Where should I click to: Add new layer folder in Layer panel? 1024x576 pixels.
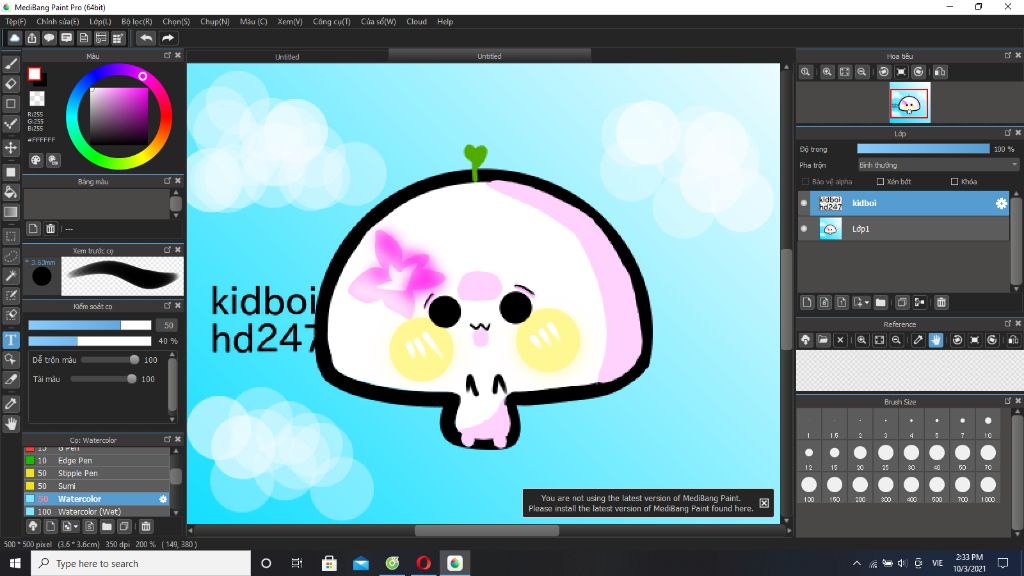click(x=880, y=302)
